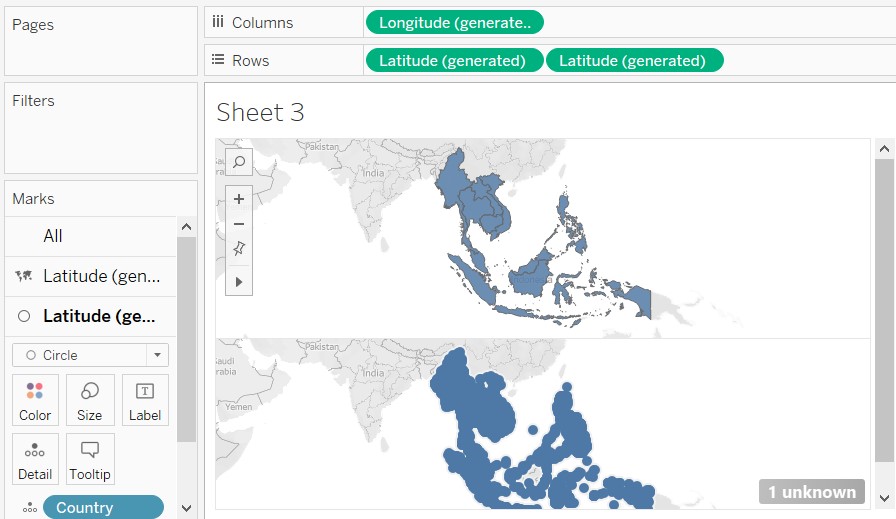Click the India label on upper map
Image resolution: width=896 pixels, height=519 pixels.
coord(374,173)
